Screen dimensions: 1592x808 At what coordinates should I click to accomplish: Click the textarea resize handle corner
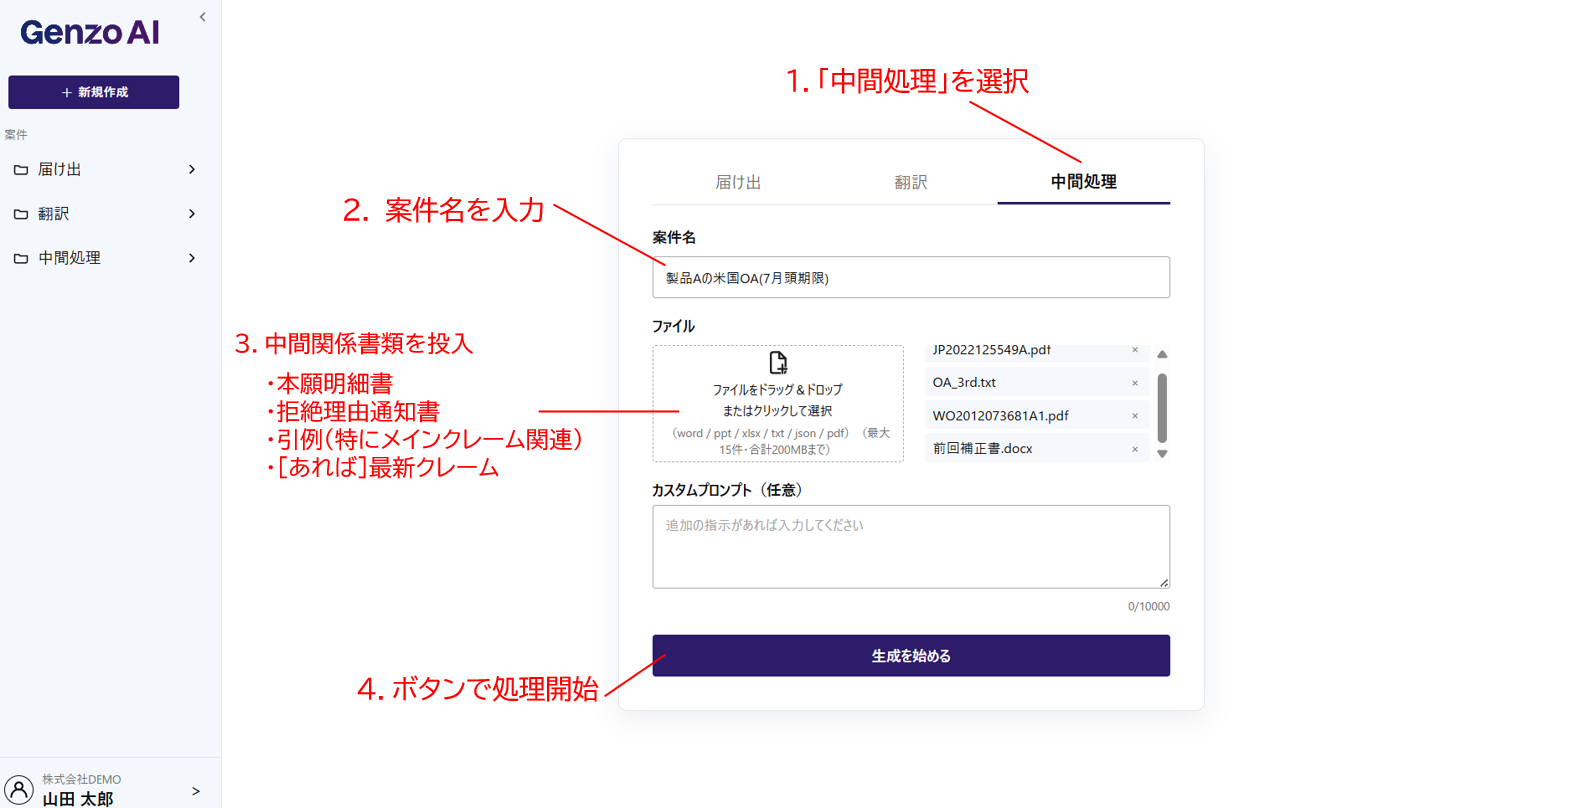click(1163, 582)
